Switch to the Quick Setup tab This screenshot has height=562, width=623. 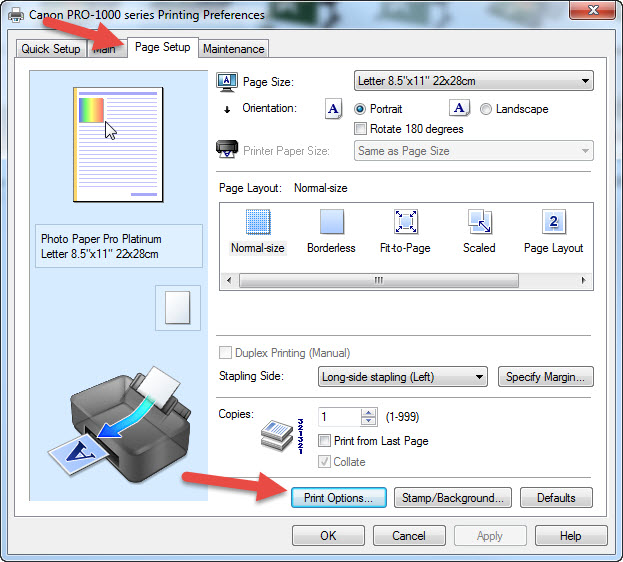click(51, 49)
